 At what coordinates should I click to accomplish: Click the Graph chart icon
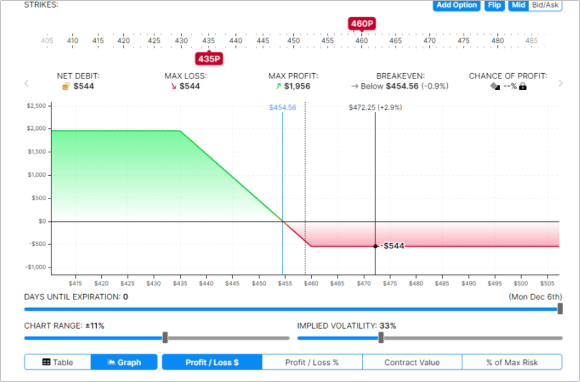coord(111,362)
